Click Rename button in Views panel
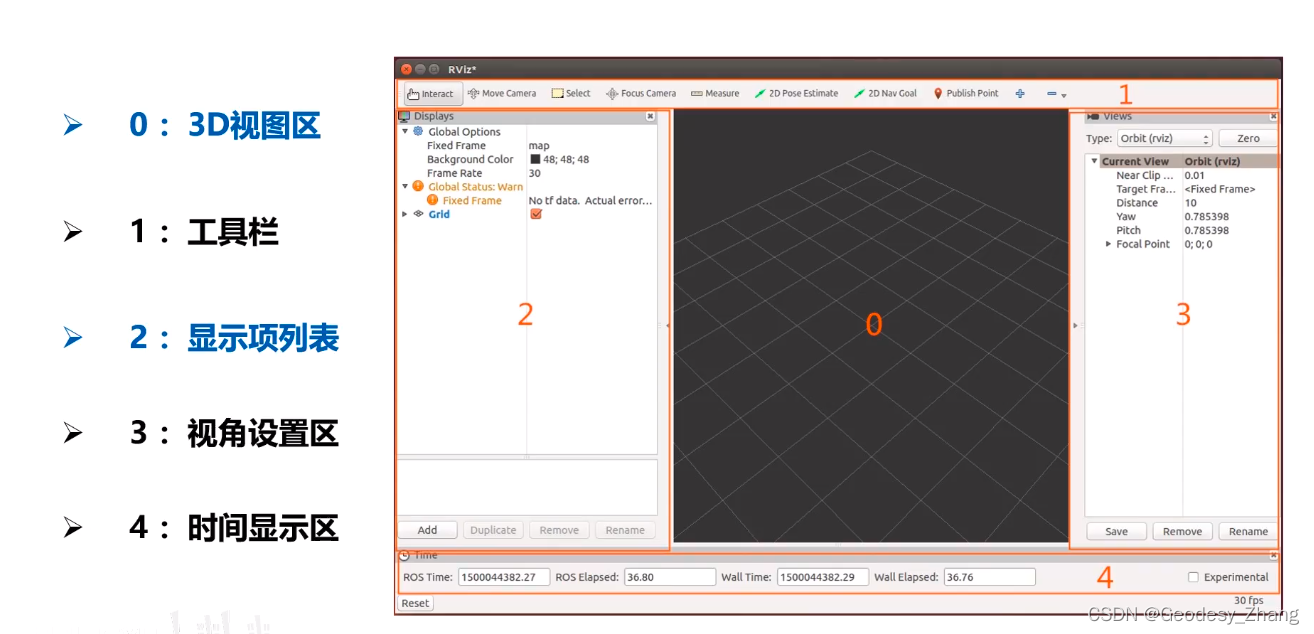Viewport: 1314px width, 634px height. [x=1248, y=531]
